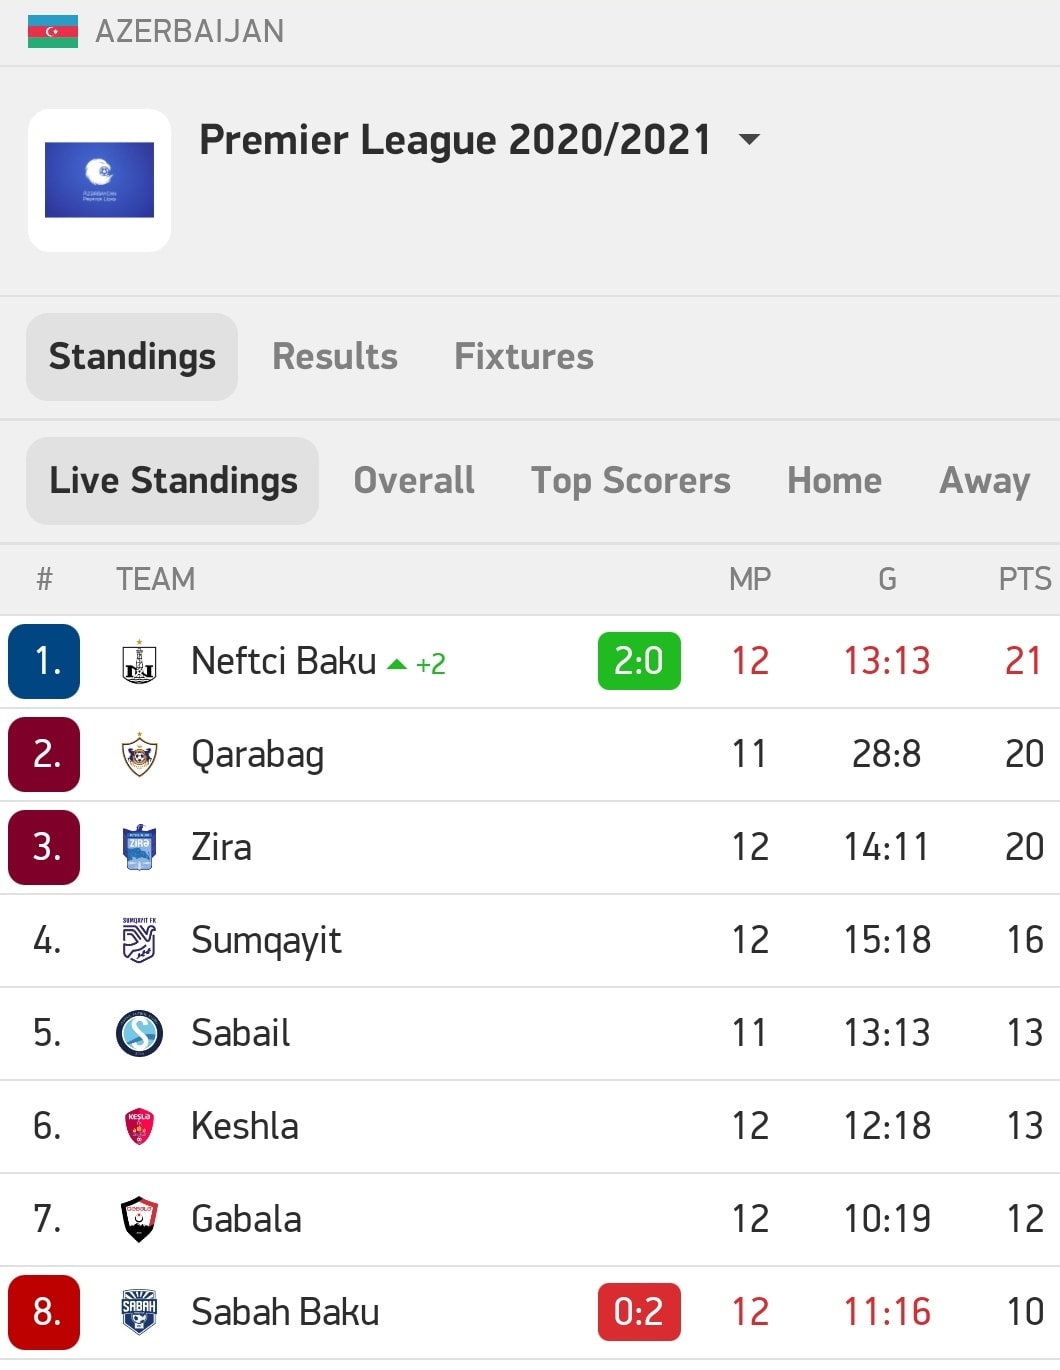This screenshot has width=1060, height=1370.
Task: Click the Neftci Baku club crest
Action: click(x=139, y=661)
